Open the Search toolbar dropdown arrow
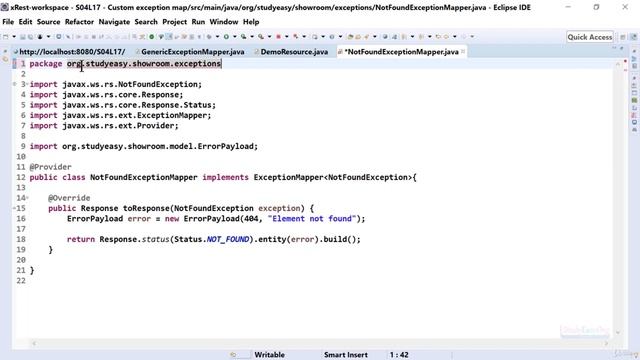This screenshot has height=360, width=640. 375,37
